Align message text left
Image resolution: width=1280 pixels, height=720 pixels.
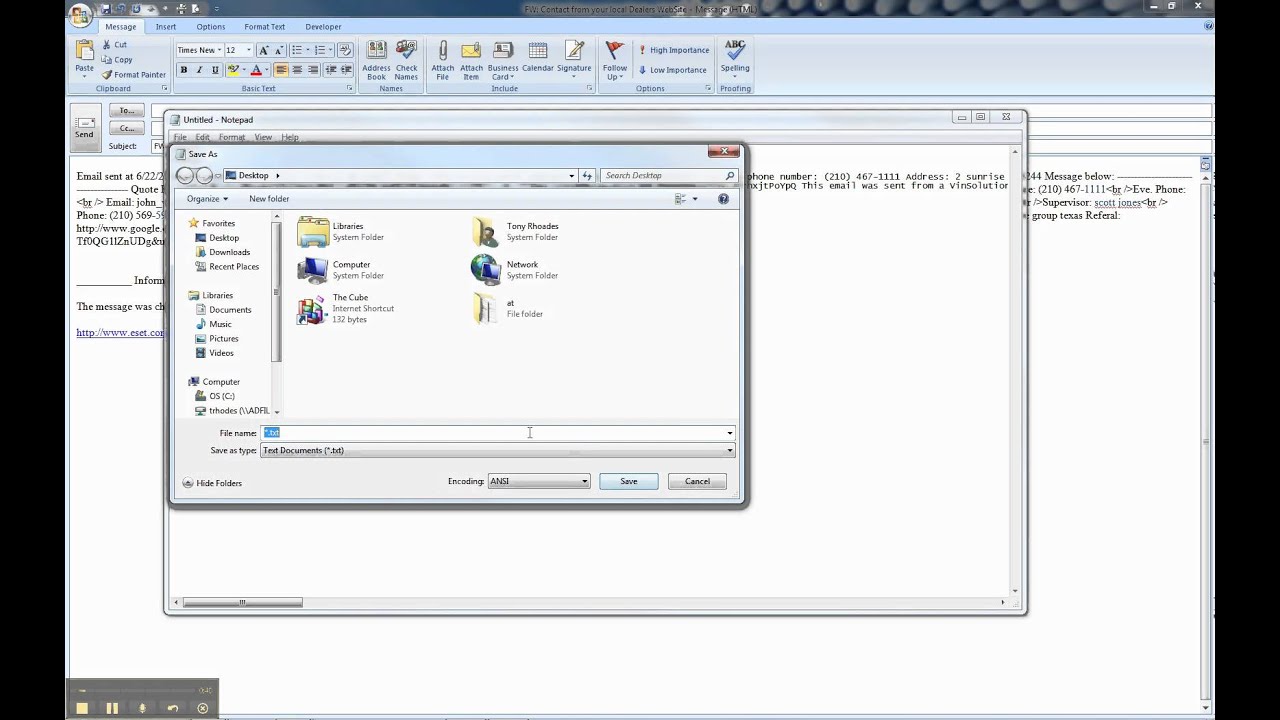pyautogui.click(x=281, y=70)
